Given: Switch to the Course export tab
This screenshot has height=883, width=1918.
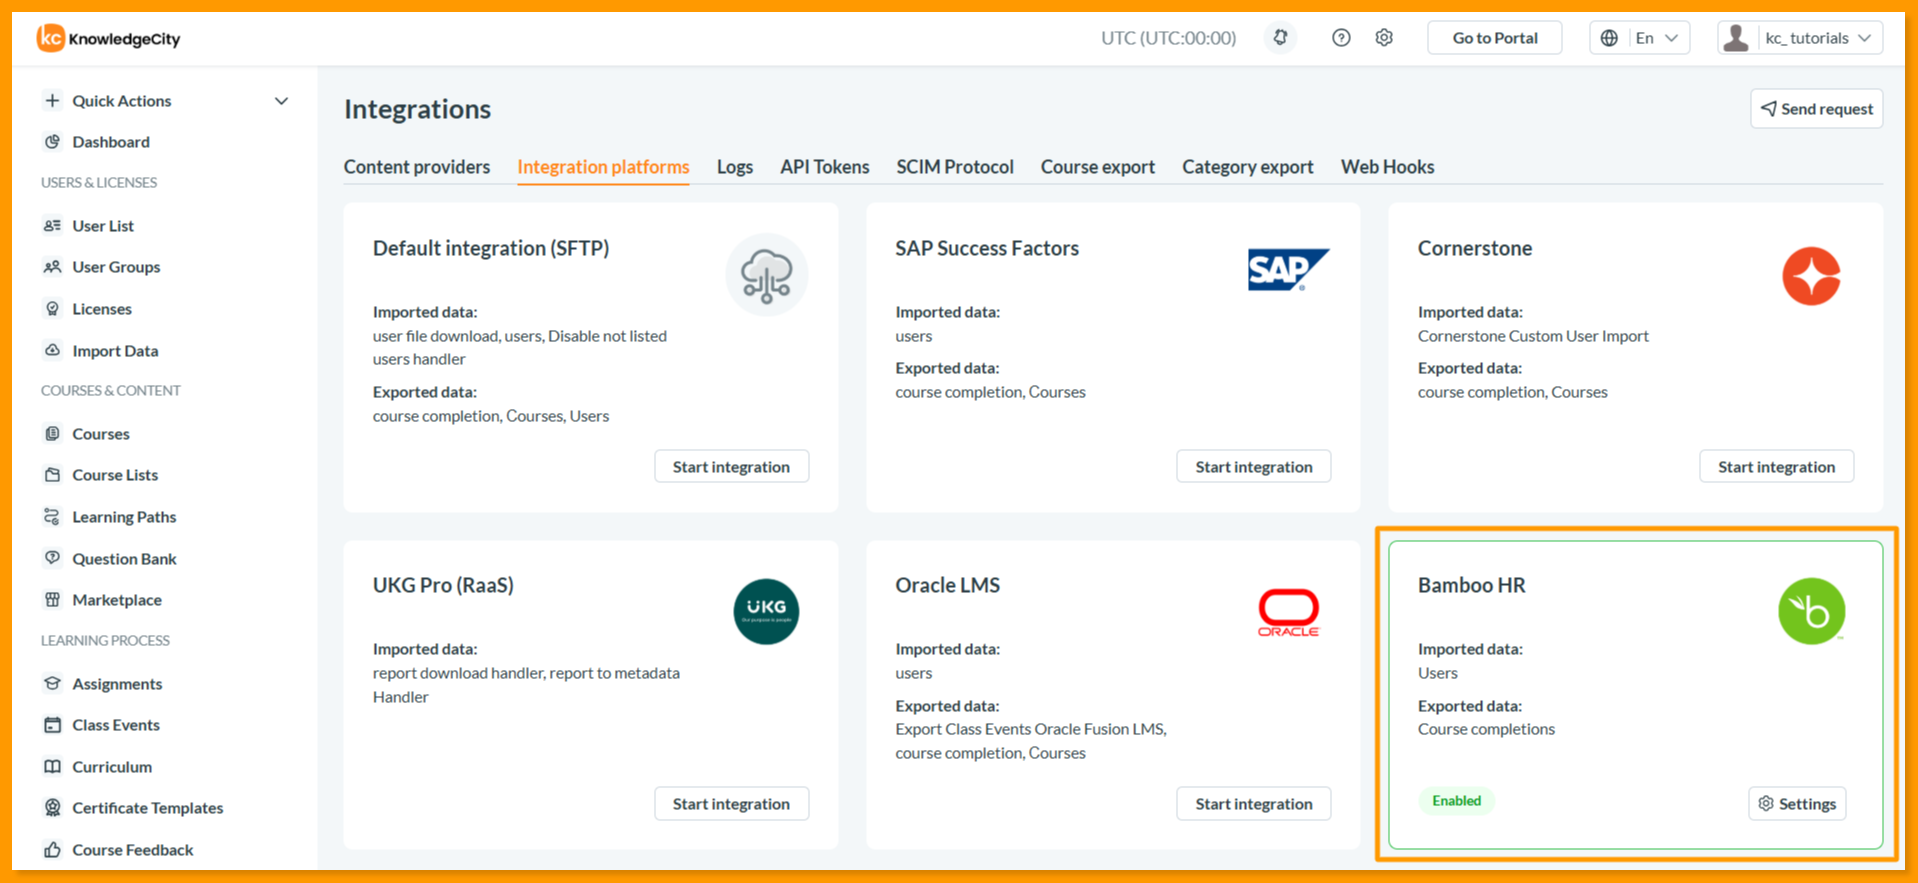Looking at the screenshot, I should point(1097,167).
